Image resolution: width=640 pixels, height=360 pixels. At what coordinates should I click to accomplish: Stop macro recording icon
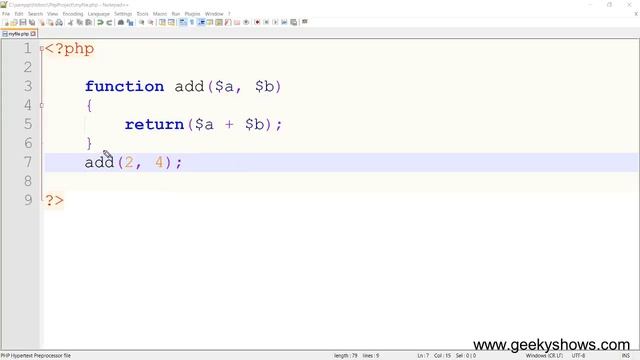point(266,22)
